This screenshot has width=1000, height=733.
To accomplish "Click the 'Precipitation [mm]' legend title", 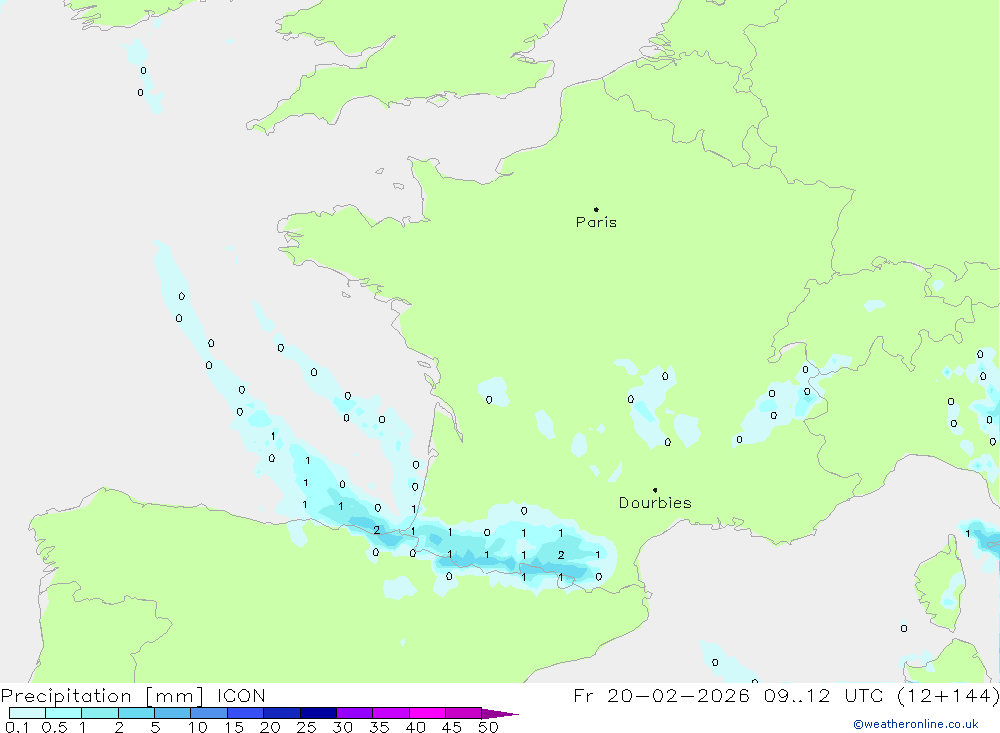I will coord(103,696).
